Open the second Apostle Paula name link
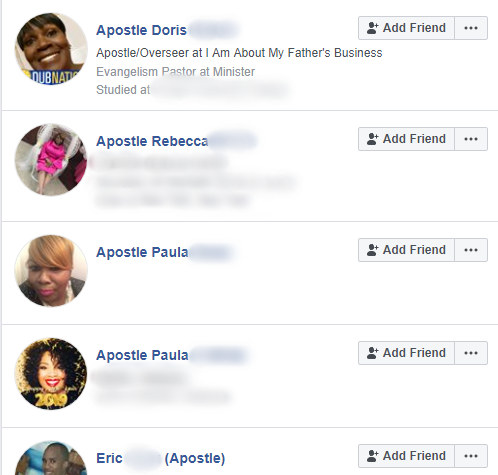Image resolution: width=498 pixels, height=475 pixels. pyautogui.click(x=171, y=355)
